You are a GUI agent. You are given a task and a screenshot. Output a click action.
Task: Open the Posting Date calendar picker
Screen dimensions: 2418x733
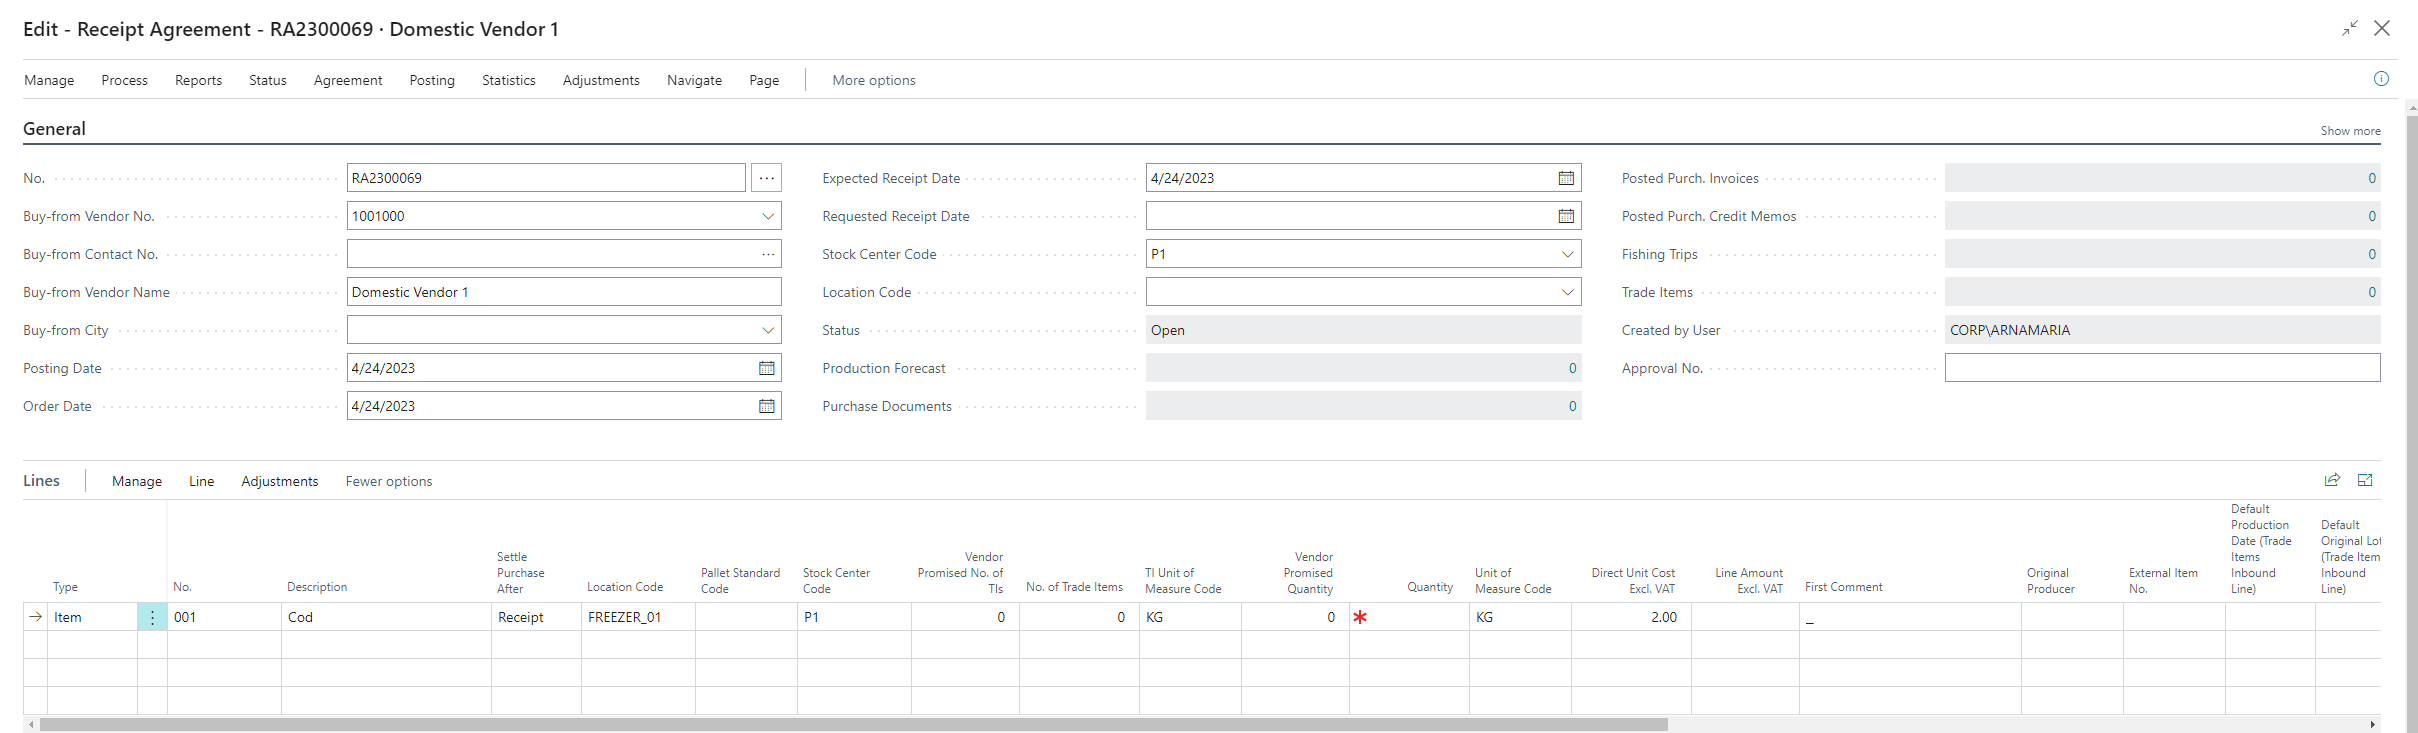766,368
